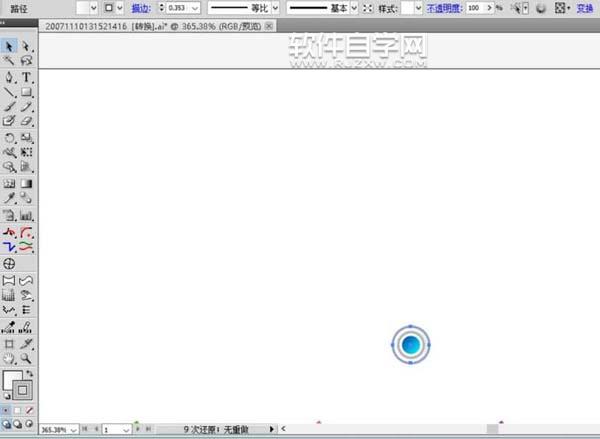Select the Pen tool
This screenshot has height=439, width=600.
pyautogui.click(x=9, y=77)
